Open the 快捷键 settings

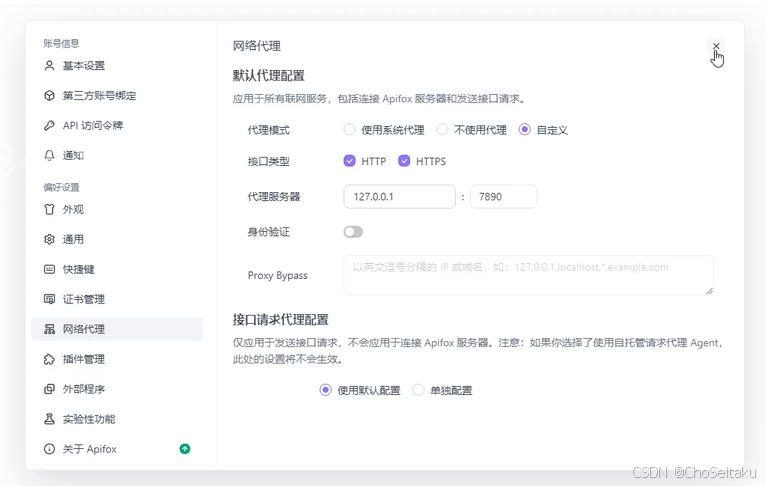(117, 269)
